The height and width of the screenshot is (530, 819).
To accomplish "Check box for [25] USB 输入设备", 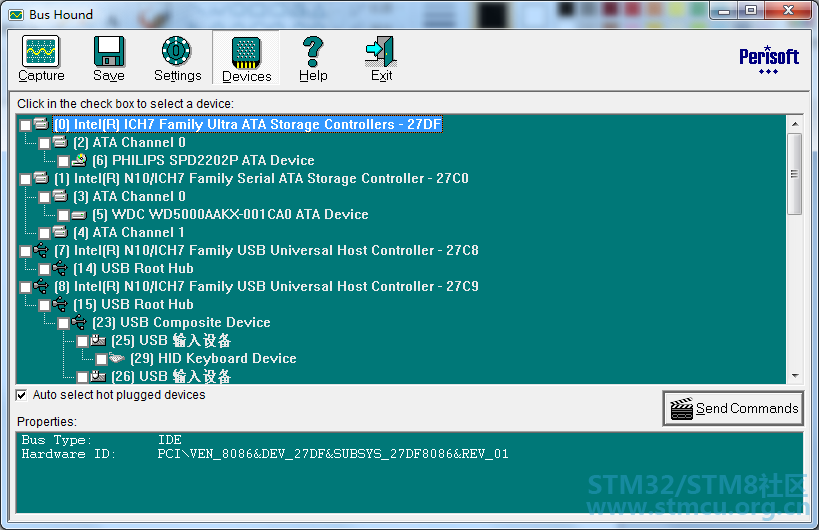I will click(83, 341).
